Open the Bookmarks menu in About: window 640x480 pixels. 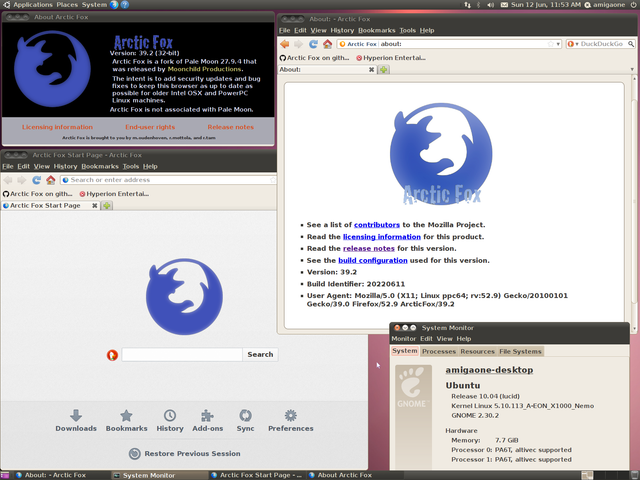pos(377,31)
